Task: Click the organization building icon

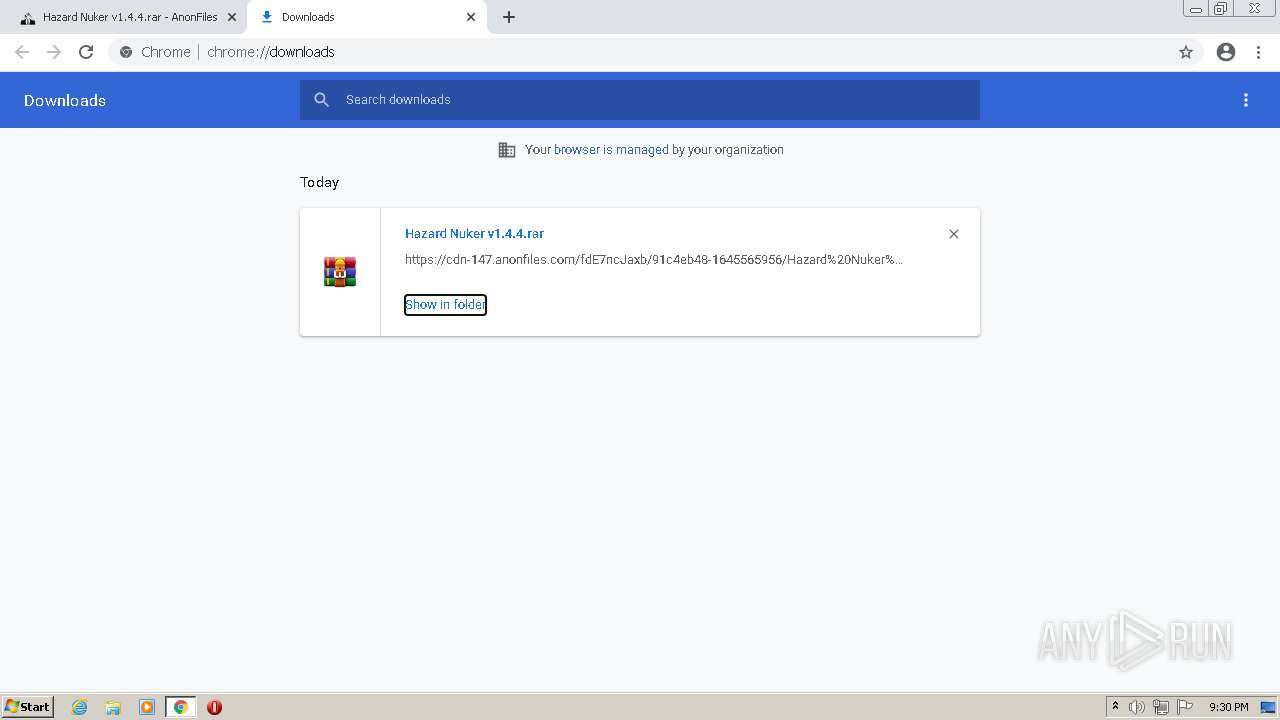Action: coord(507,150)
